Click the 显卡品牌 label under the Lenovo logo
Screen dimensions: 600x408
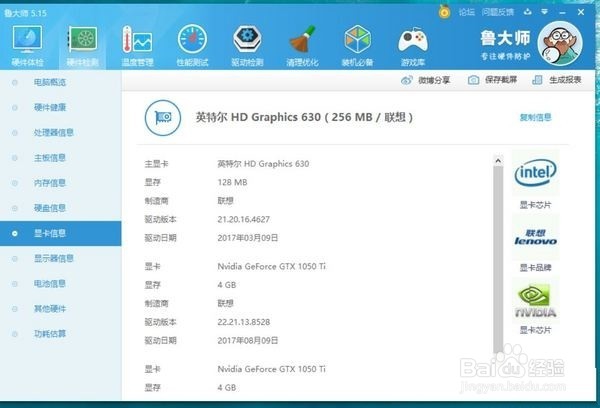(535, 268)
